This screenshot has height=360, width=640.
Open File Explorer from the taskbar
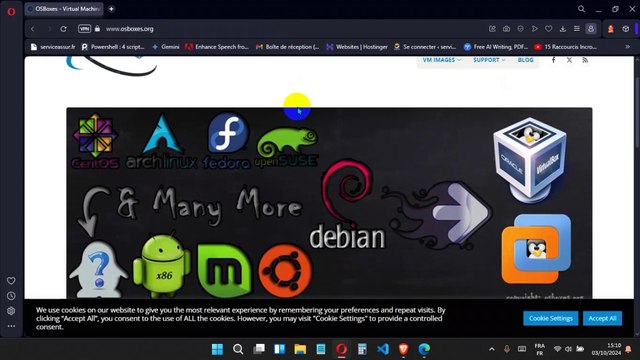[300, 349]
